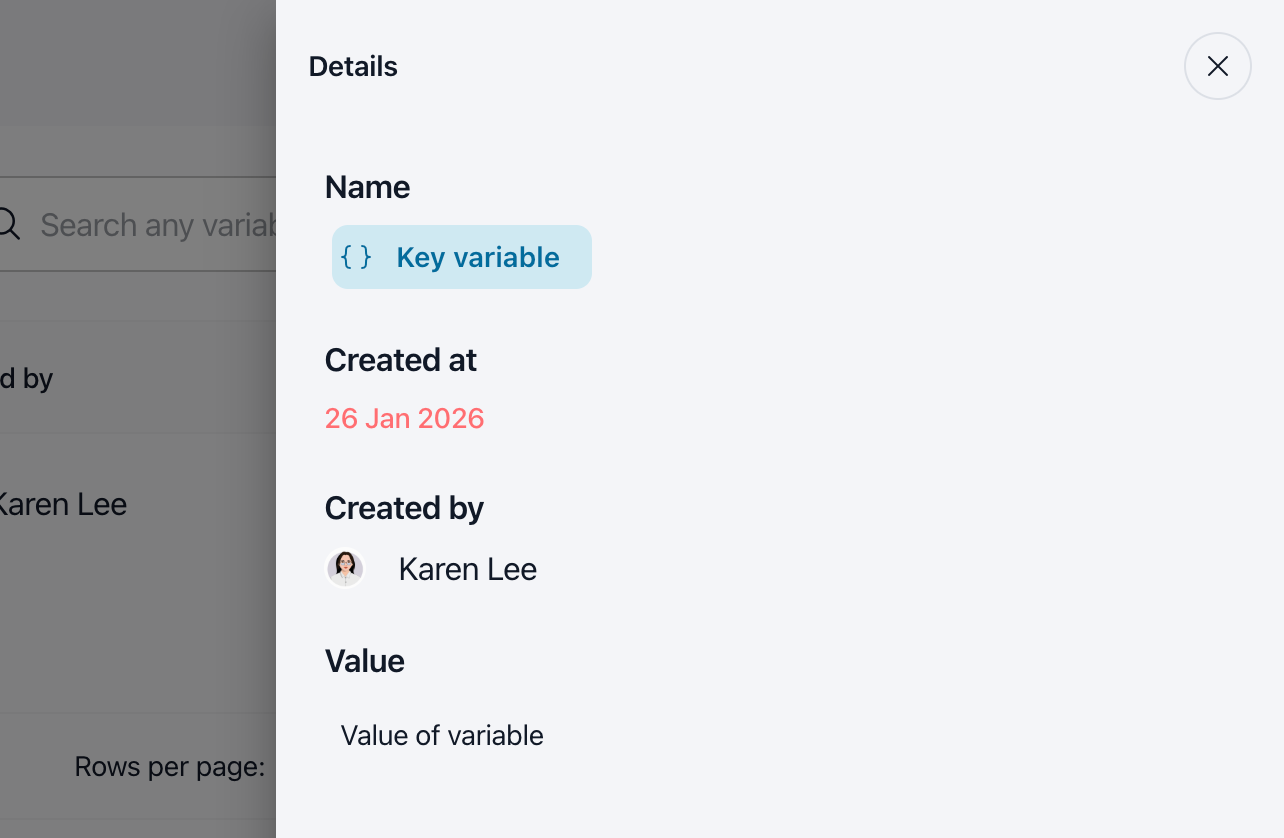Click Karen Lee's avatar picture
This screenshot has height=838, width=1284.
(x=345, y=568)
